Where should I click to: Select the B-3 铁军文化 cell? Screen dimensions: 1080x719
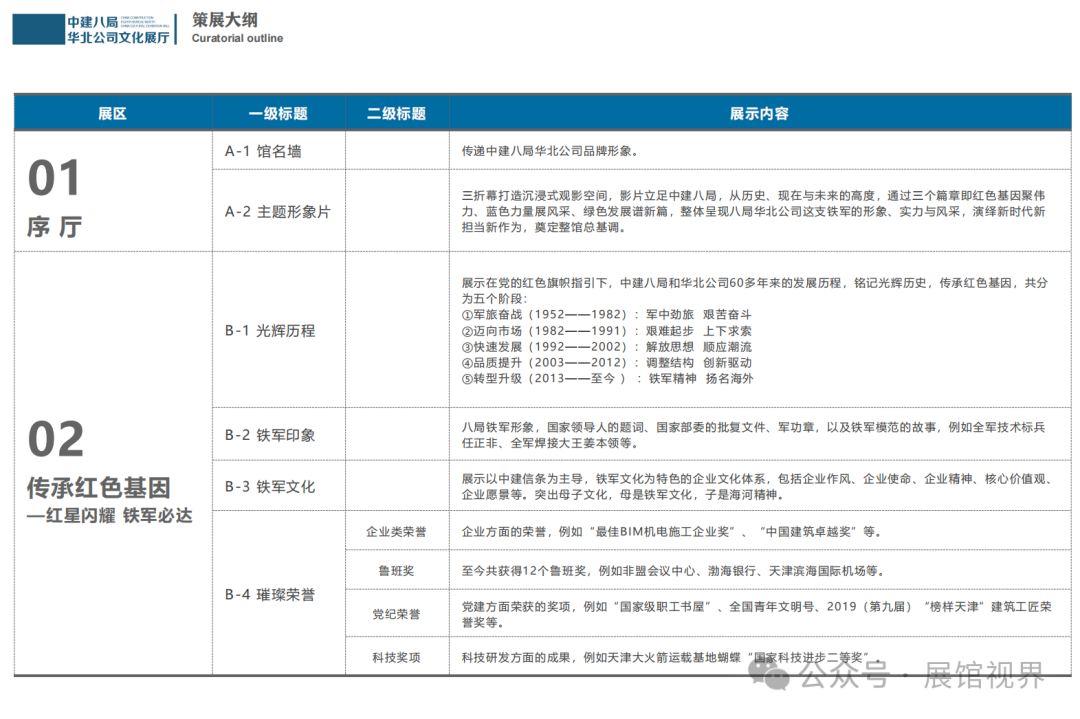click(270, 487)
